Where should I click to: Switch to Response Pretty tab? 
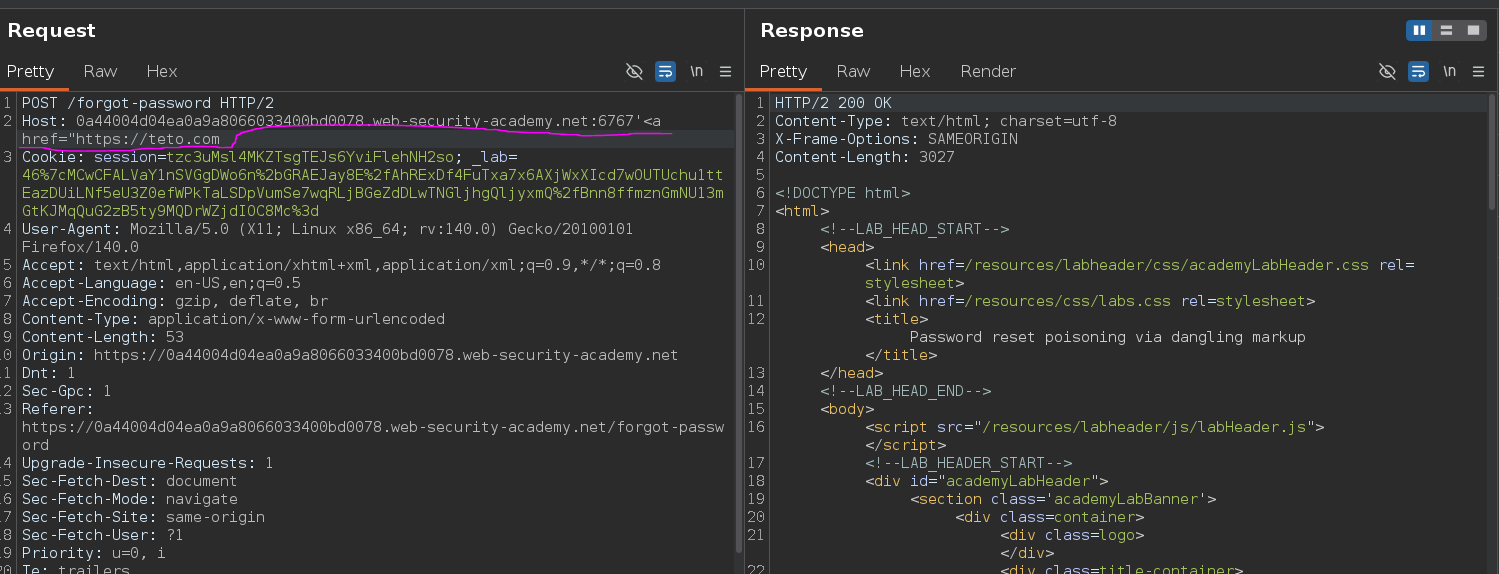tap(783, 71)
